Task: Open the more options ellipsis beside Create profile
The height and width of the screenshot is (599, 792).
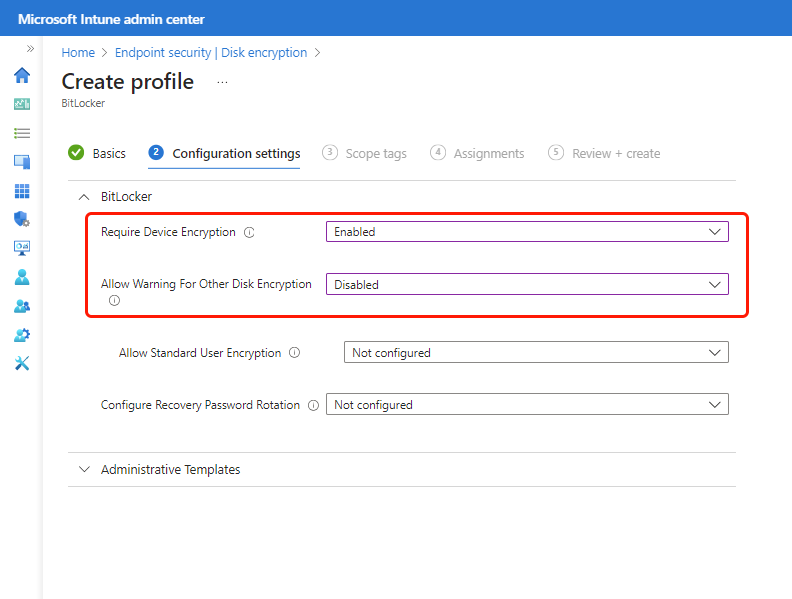Action: tap(222, 82)
